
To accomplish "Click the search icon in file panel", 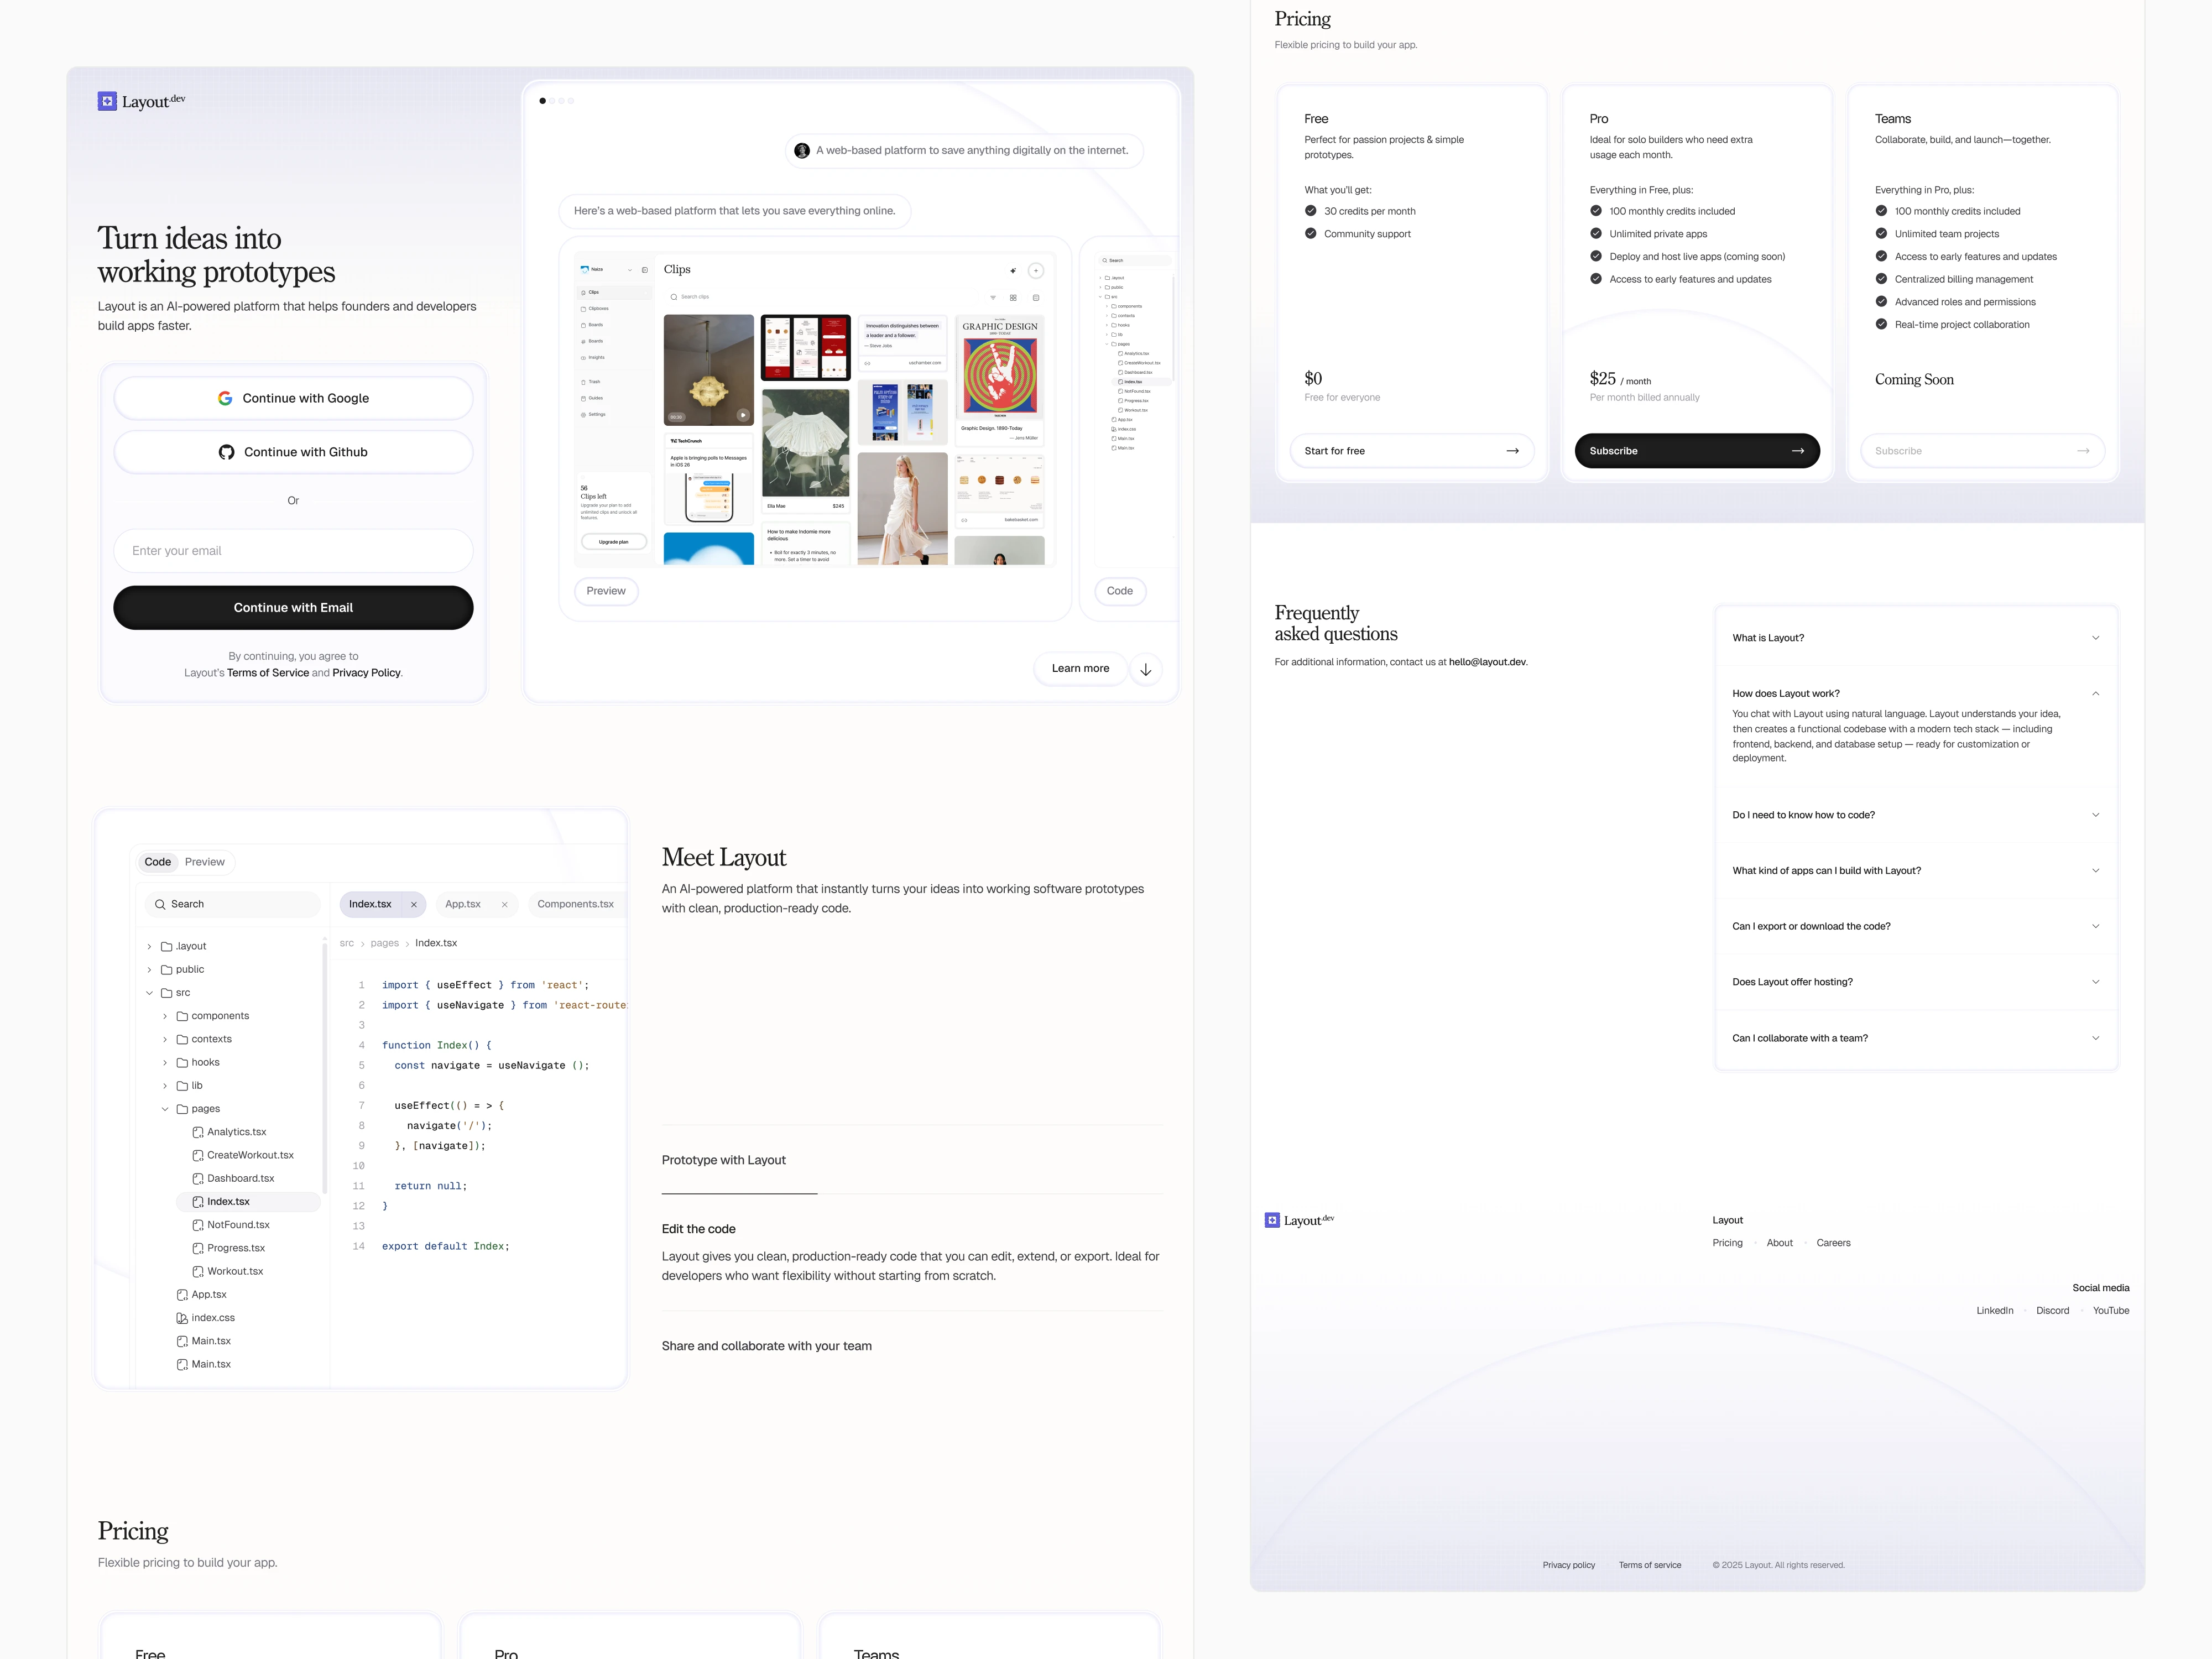I will (160, 904).
